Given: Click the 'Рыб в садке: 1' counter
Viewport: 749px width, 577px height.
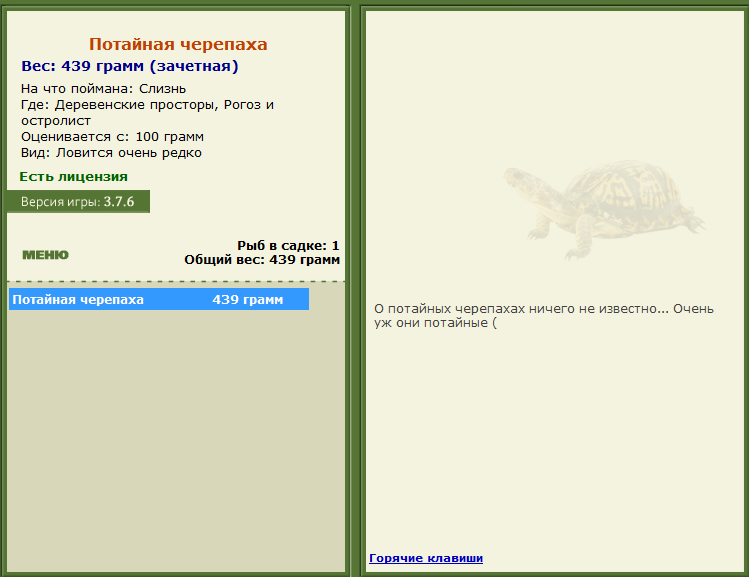Looking at the screenshot, I should pyautogui.click(x=288, y=246).
